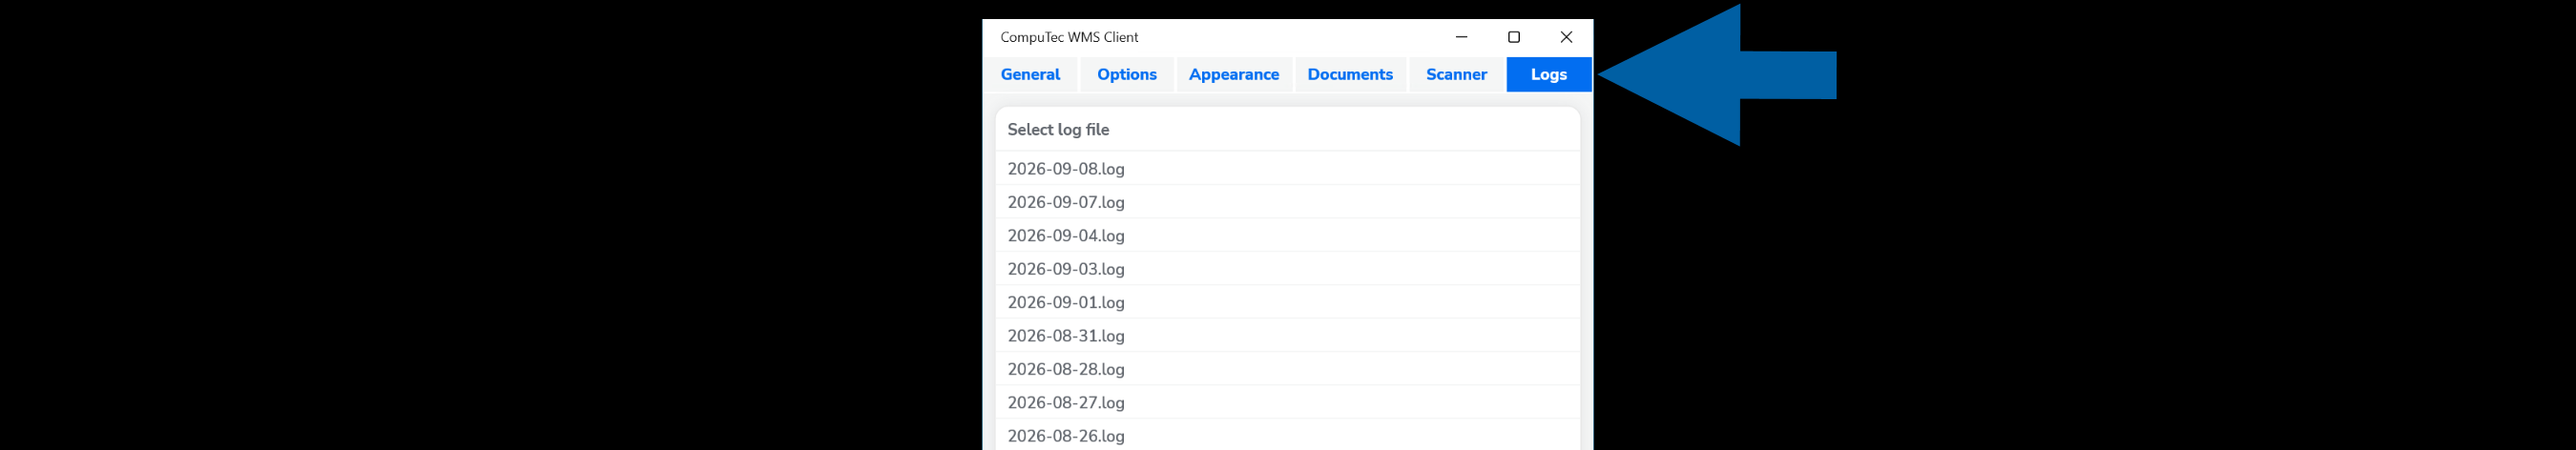Switch to the General tab
The width and height of the screenshot is (2576, 450).
pyautogui.click(x=1030, y=74)
